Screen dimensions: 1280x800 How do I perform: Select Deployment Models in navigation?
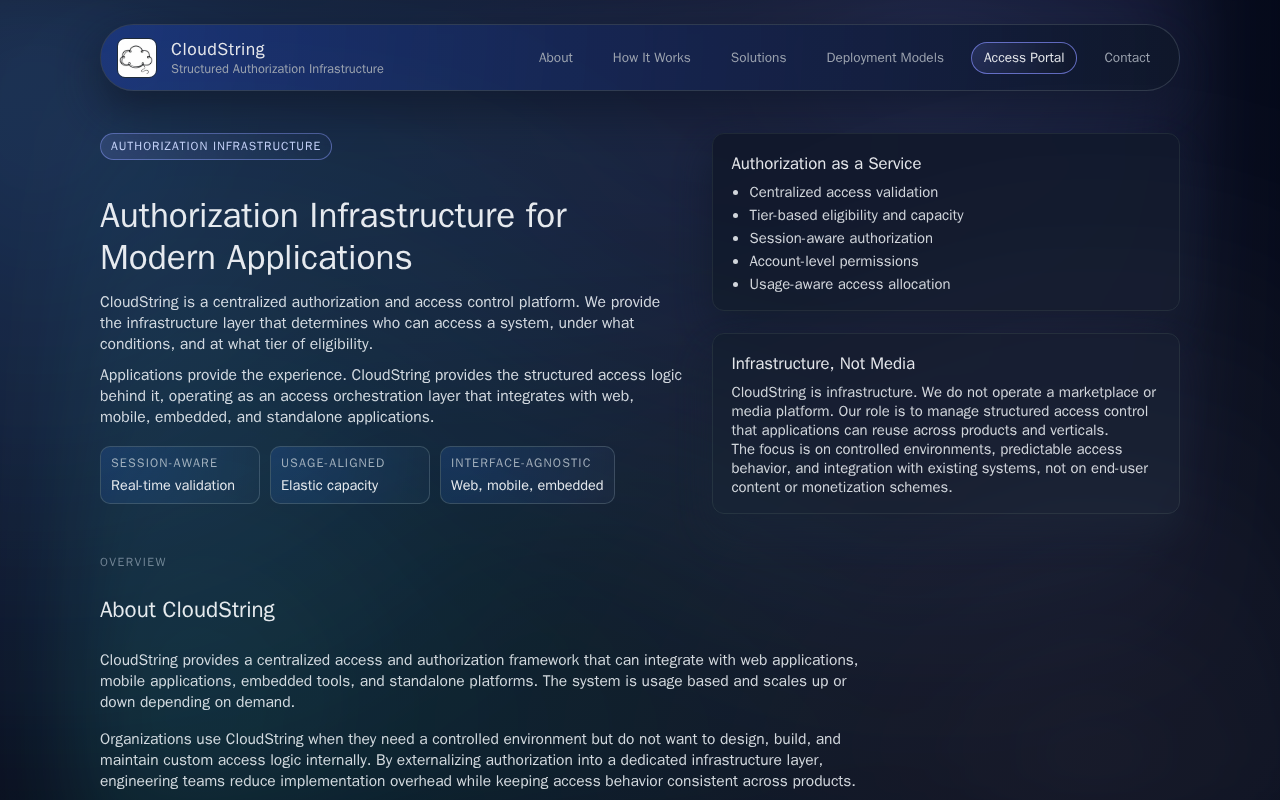pos(885,58)
